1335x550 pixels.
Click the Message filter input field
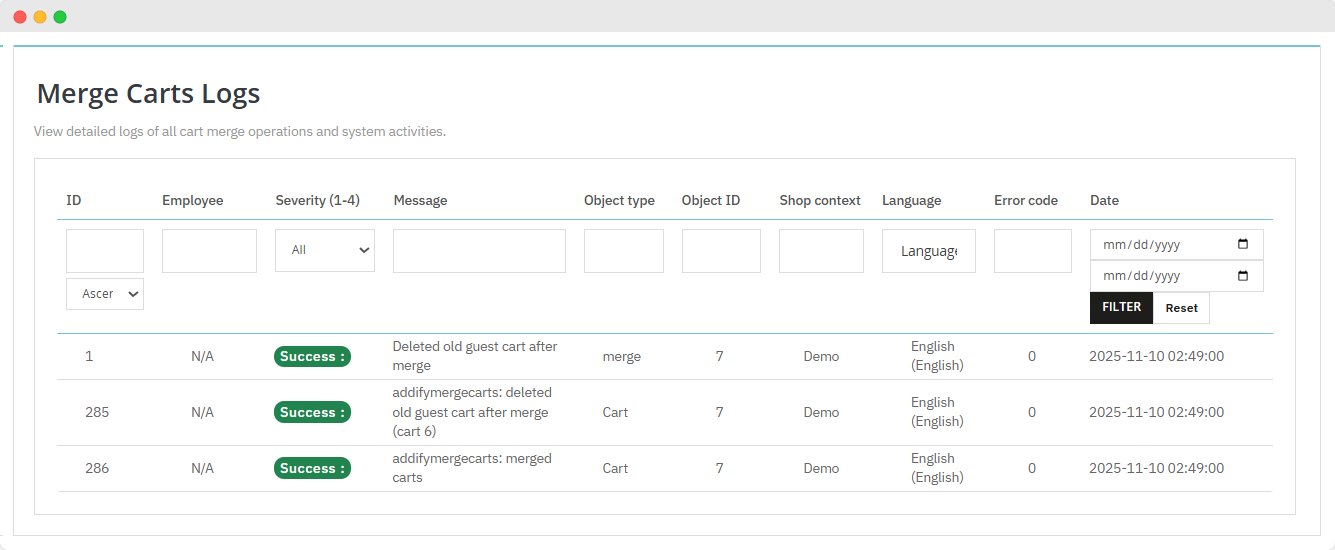[479, 251]
